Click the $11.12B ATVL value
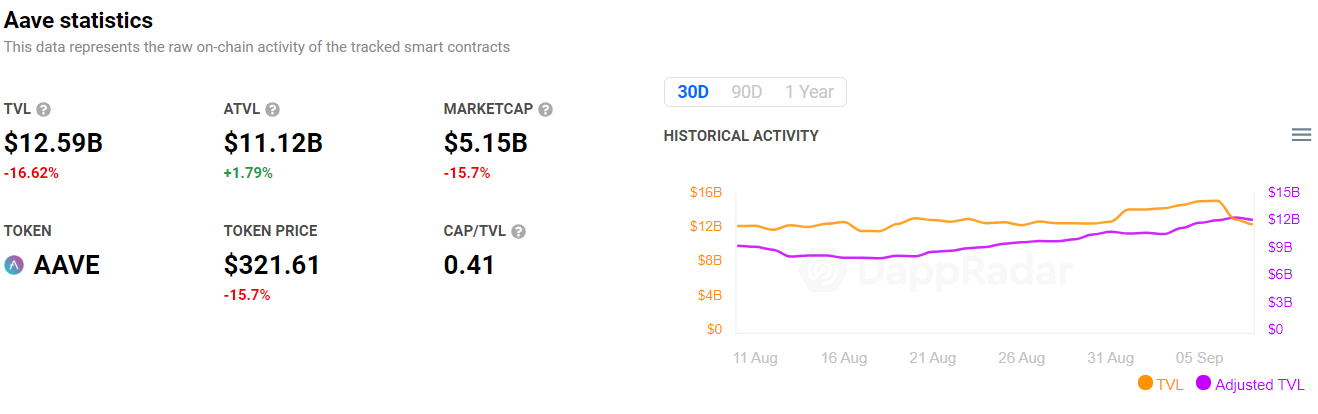Viewport: 1318px width, 414px height. pyautogui.click(x=273, y=143)
